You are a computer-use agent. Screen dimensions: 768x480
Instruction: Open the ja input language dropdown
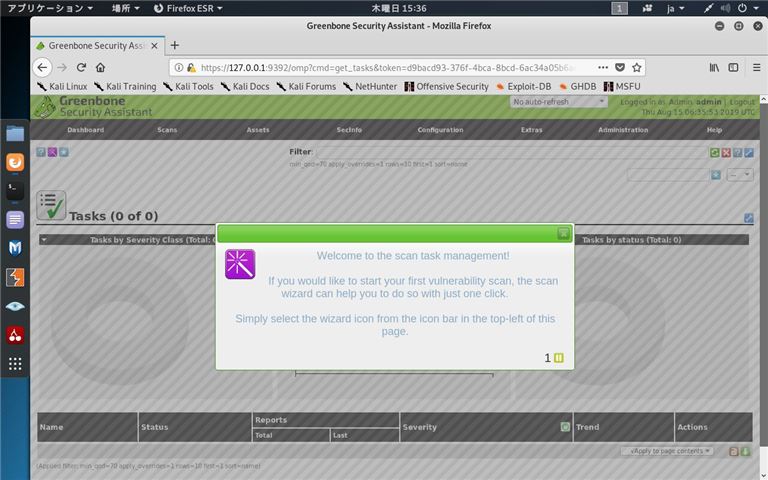675,8
